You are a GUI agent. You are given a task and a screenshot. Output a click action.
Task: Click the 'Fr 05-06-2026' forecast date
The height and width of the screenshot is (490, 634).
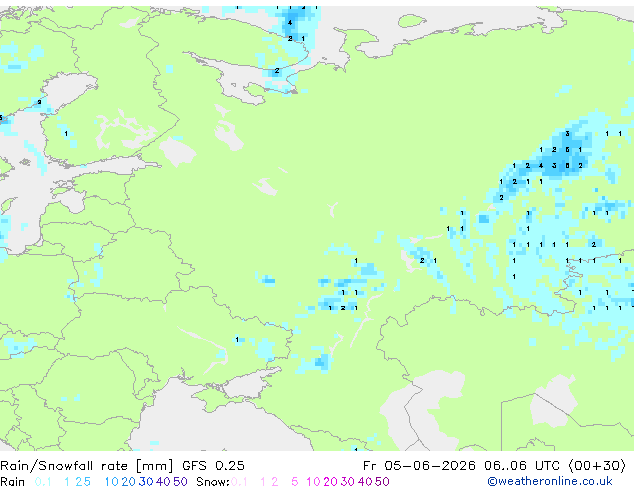click(x=419, y=466)
